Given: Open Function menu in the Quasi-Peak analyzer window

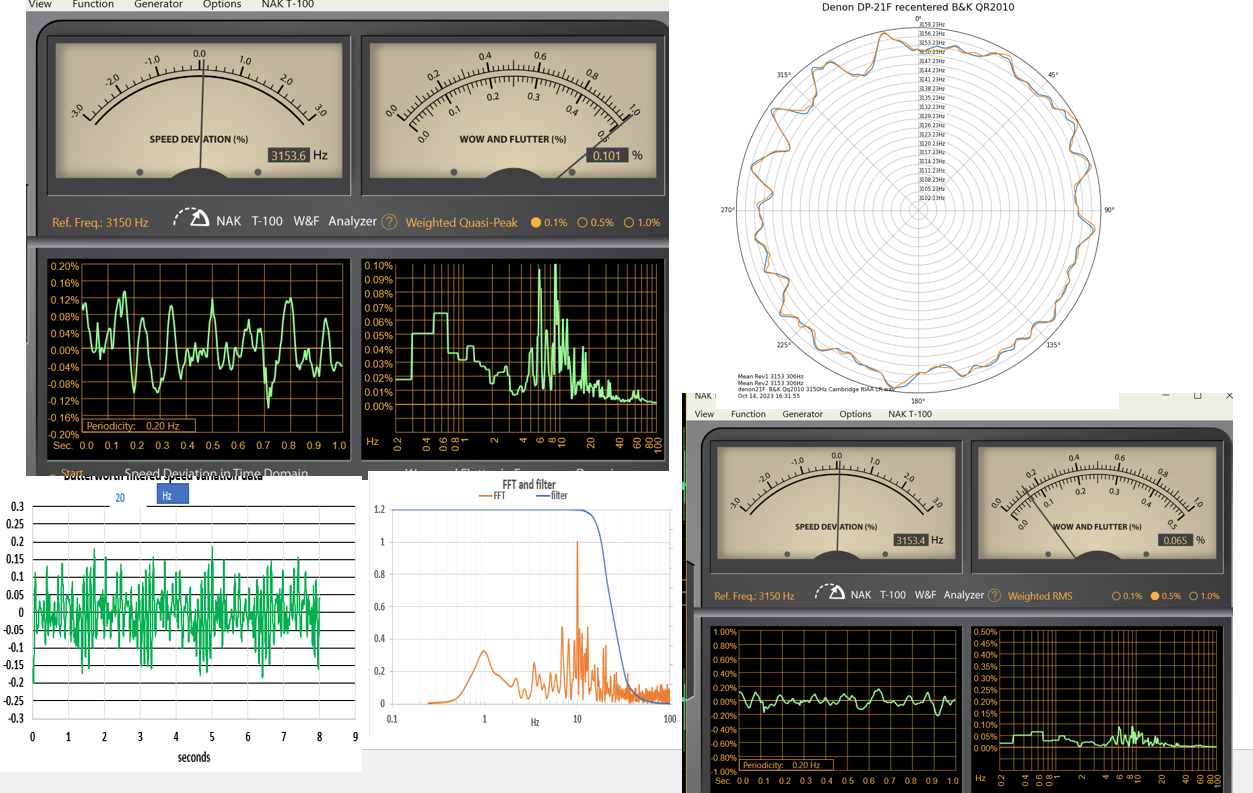Looking at the screenshot, I should pos(92,5).
